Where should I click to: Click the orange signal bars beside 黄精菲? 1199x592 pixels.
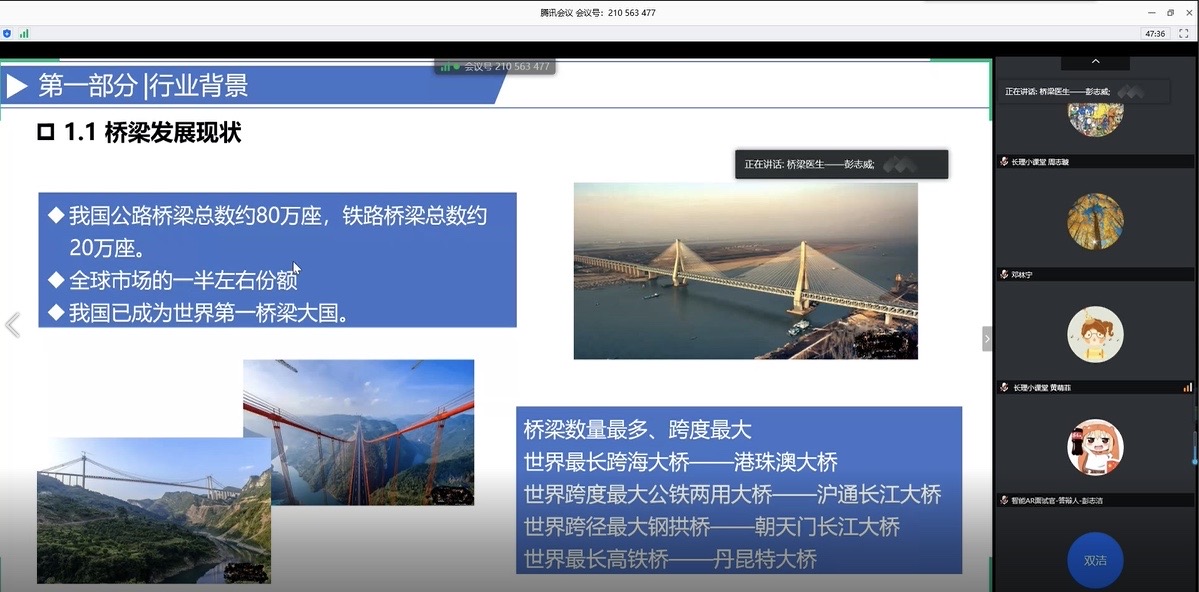click(x=1187, y=387)
